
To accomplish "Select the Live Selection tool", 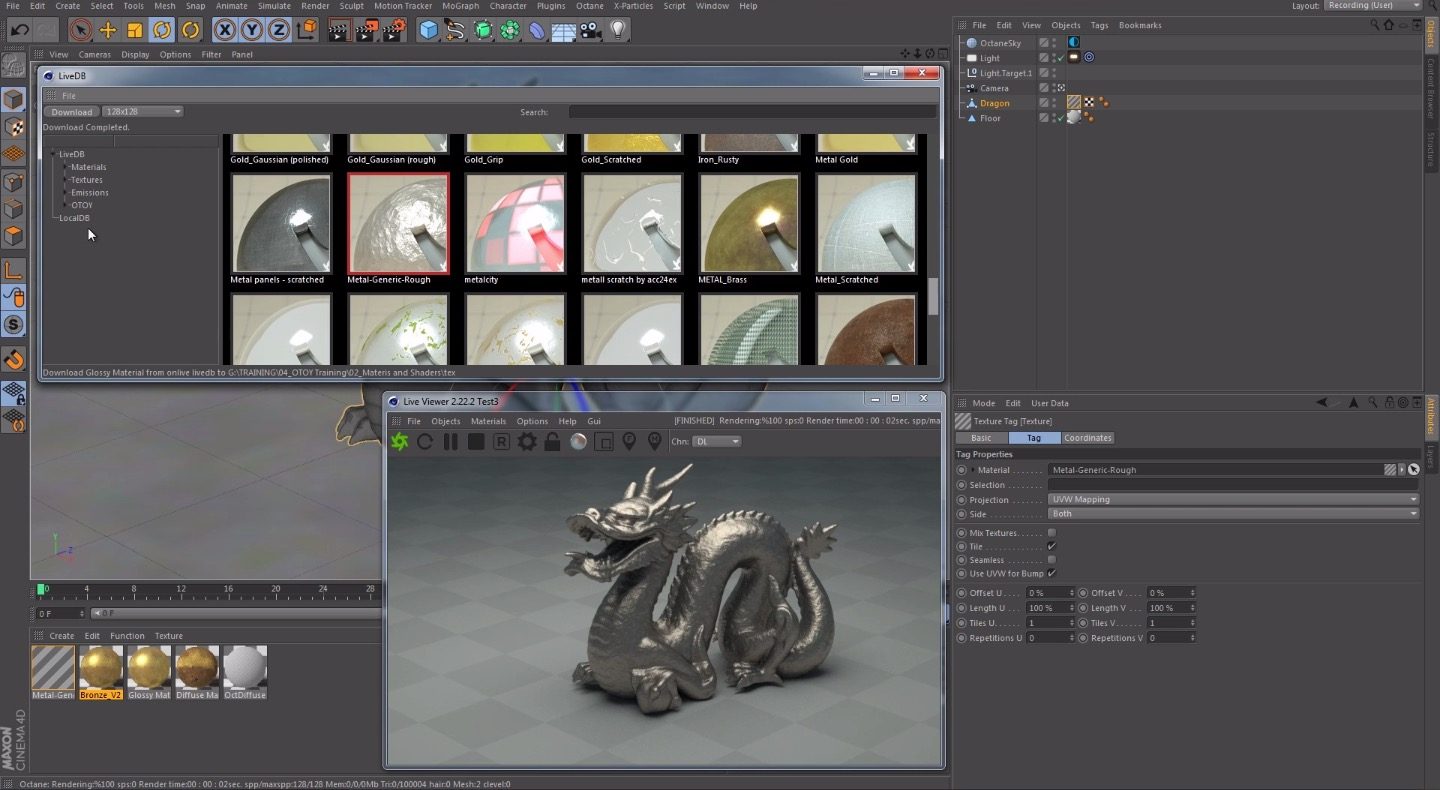I will coord(81,30).
